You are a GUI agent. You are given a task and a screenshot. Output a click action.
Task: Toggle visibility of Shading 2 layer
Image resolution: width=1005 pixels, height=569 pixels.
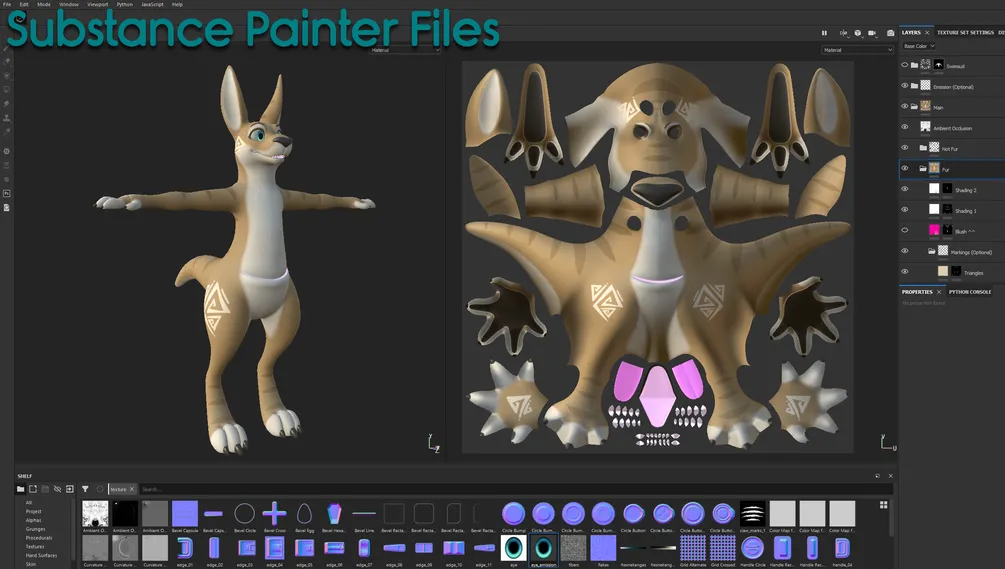(x=904, y=189)
